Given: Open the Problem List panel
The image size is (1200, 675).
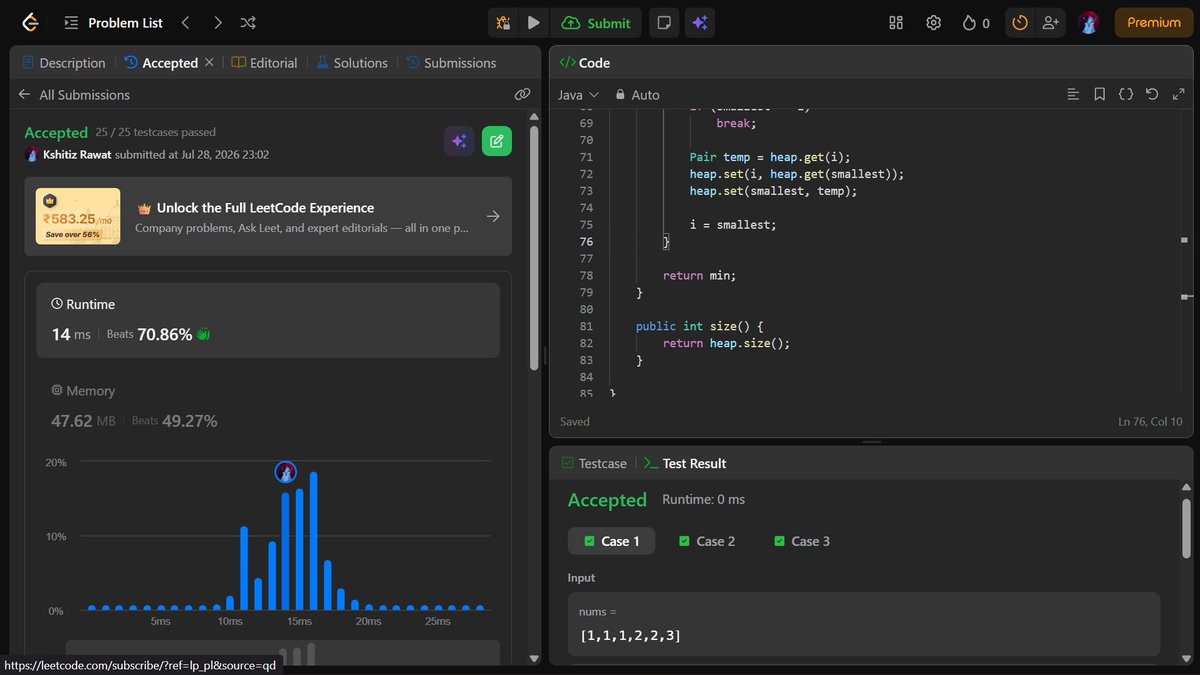Looking at the screenshot, I should (x=111, y=22).
